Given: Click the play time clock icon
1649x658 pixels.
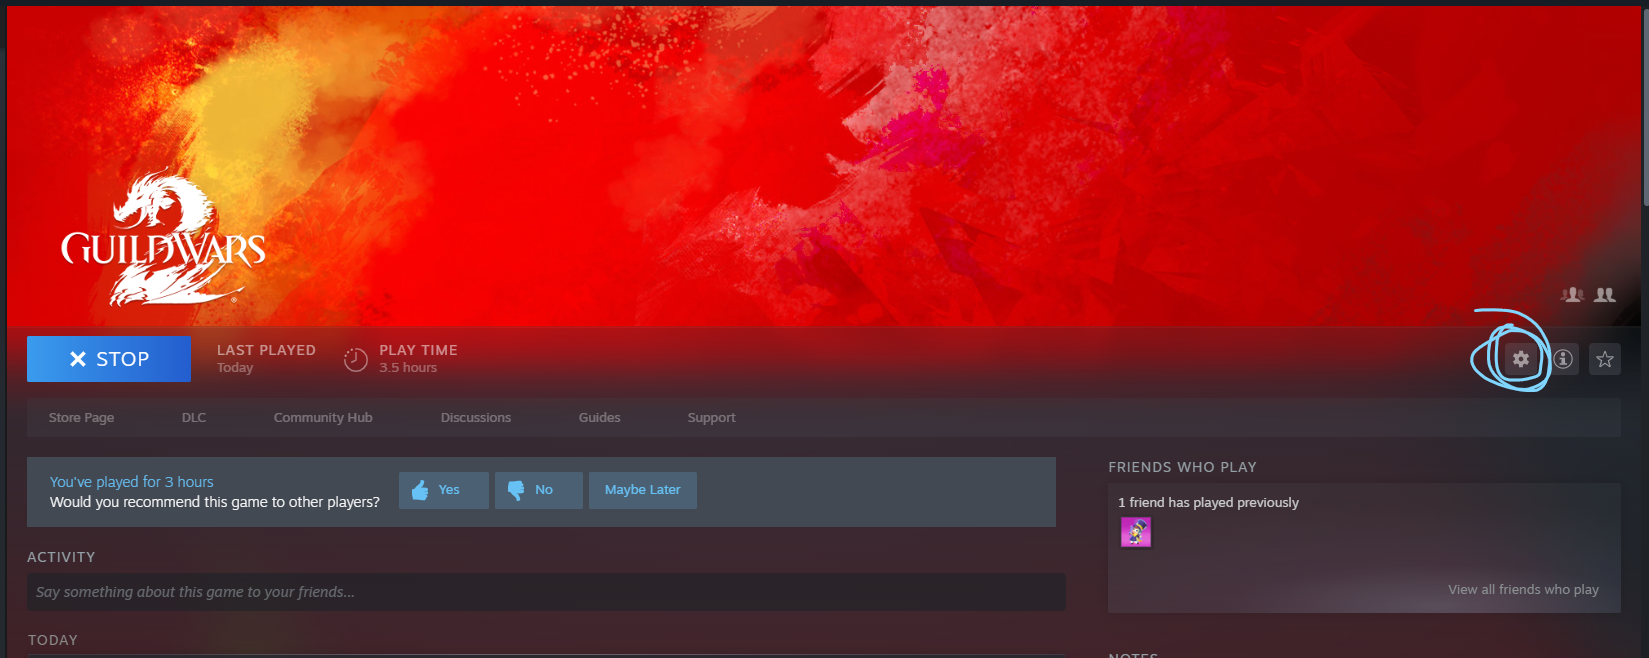Looking at the screenshot, I should [x=356, y=359].
